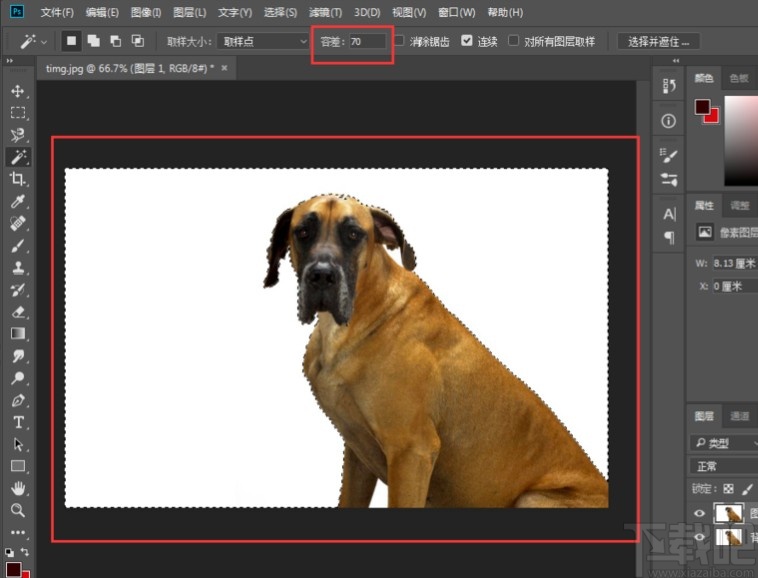Select the Move tool

point(18,91)
